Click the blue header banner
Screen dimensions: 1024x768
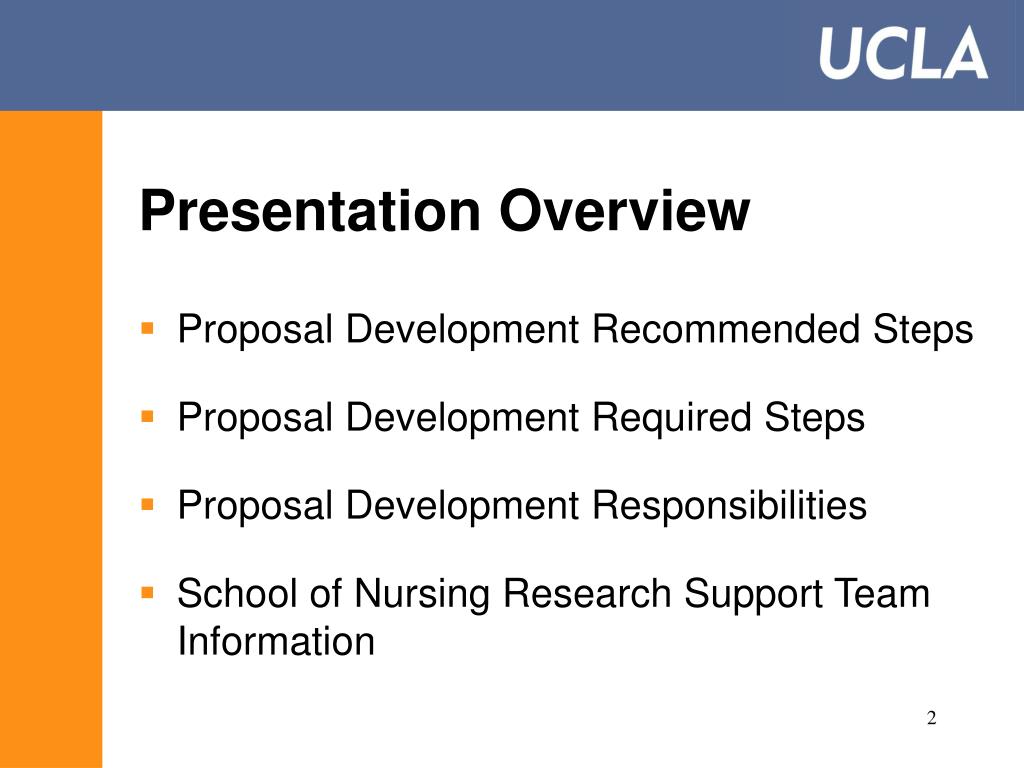(512, 55)
